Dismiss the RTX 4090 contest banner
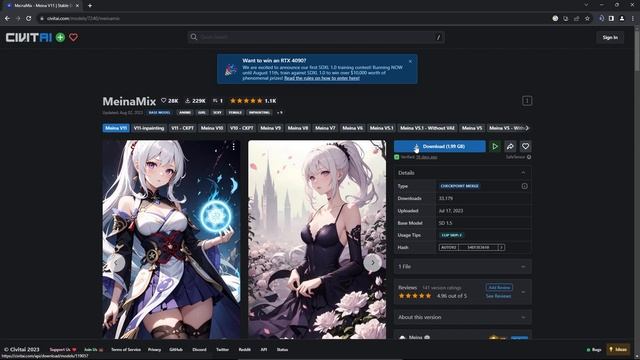The image size is (640, 360). click(410, 61)
